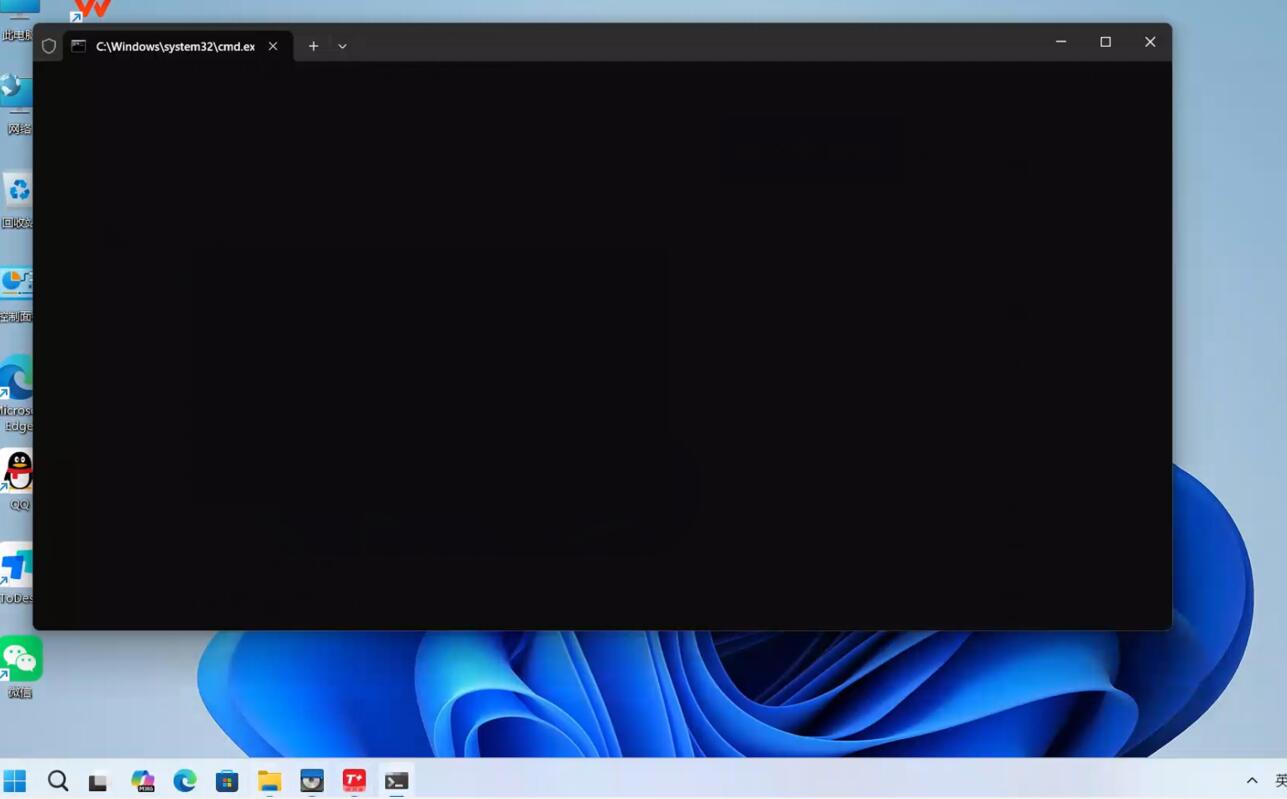Image resolution: width=1287 pixels, height=799 pixels.
Task: Open Task View from taskbar
Action: point(98,781)
